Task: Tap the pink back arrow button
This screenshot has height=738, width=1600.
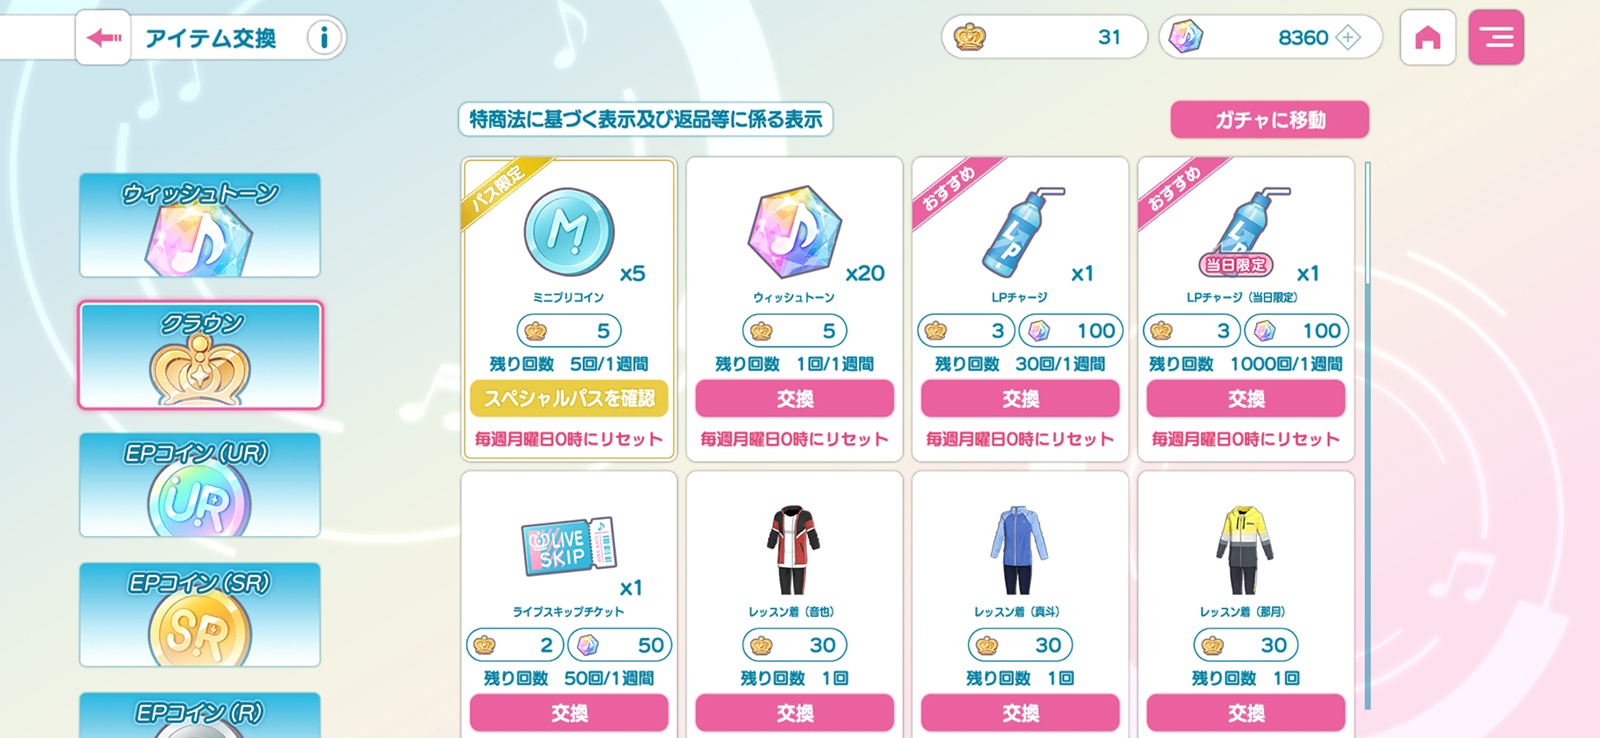Action: (103, 38)
